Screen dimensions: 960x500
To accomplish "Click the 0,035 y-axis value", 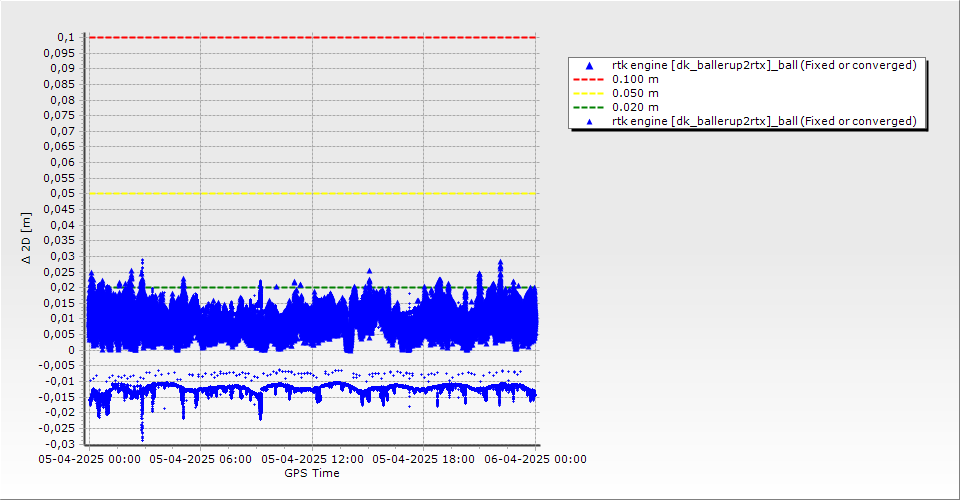I will 59,241.
